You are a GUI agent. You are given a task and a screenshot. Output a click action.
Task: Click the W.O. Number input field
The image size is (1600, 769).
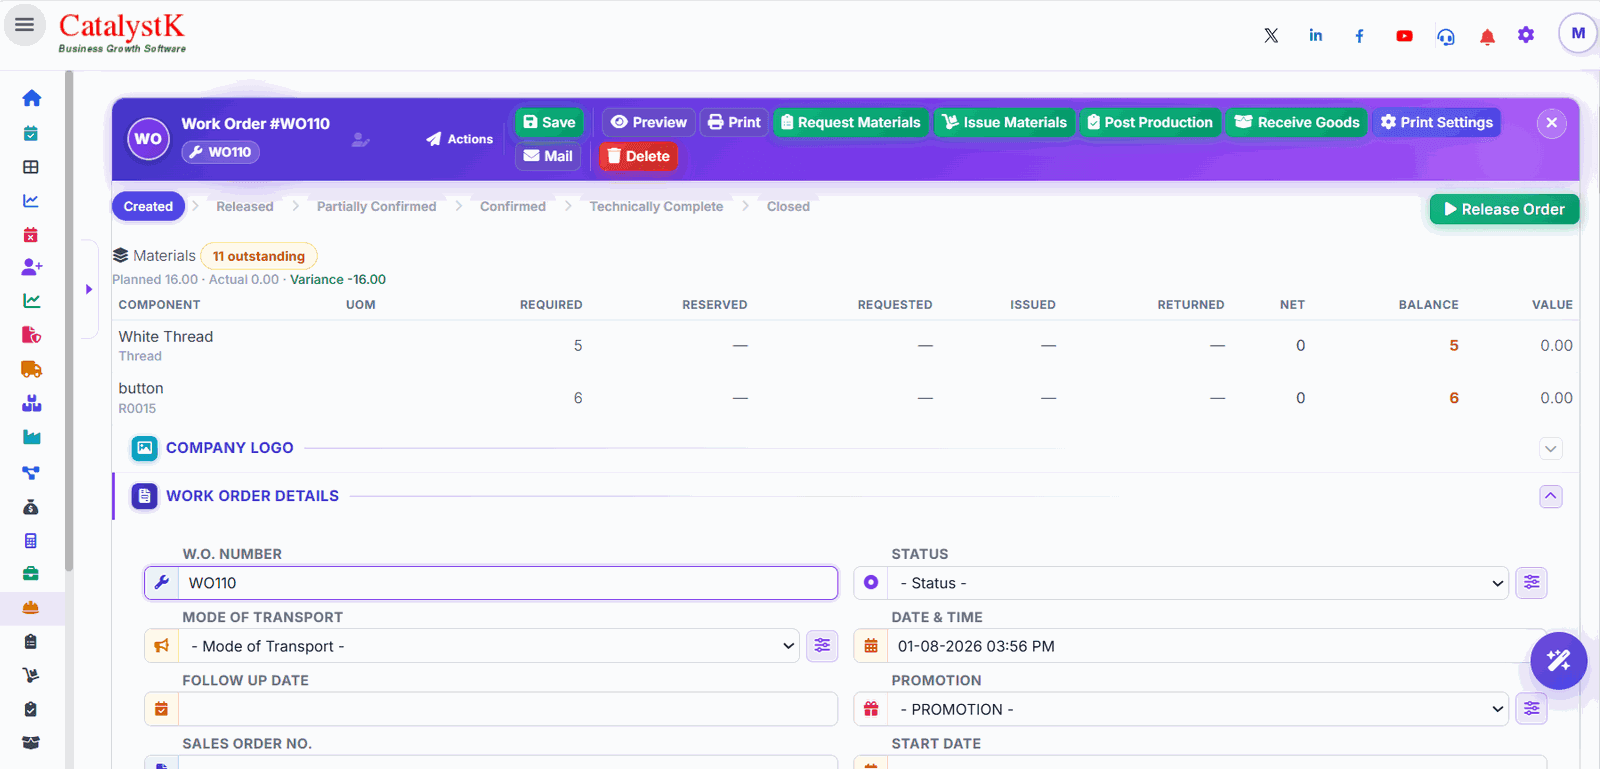(x=508, y=583)
